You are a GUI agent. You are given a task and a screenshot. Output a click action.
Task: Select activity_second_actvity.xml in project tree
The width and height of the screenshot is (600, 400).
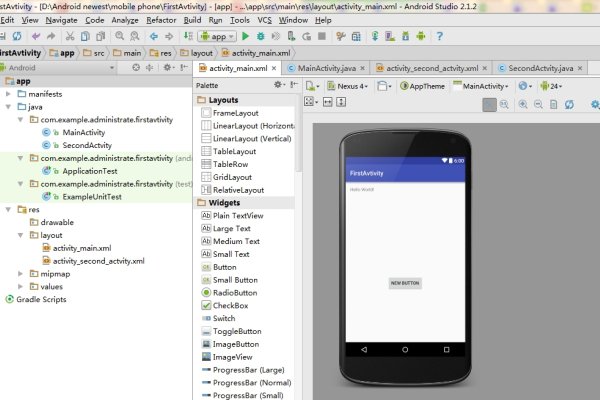[98, 260]
